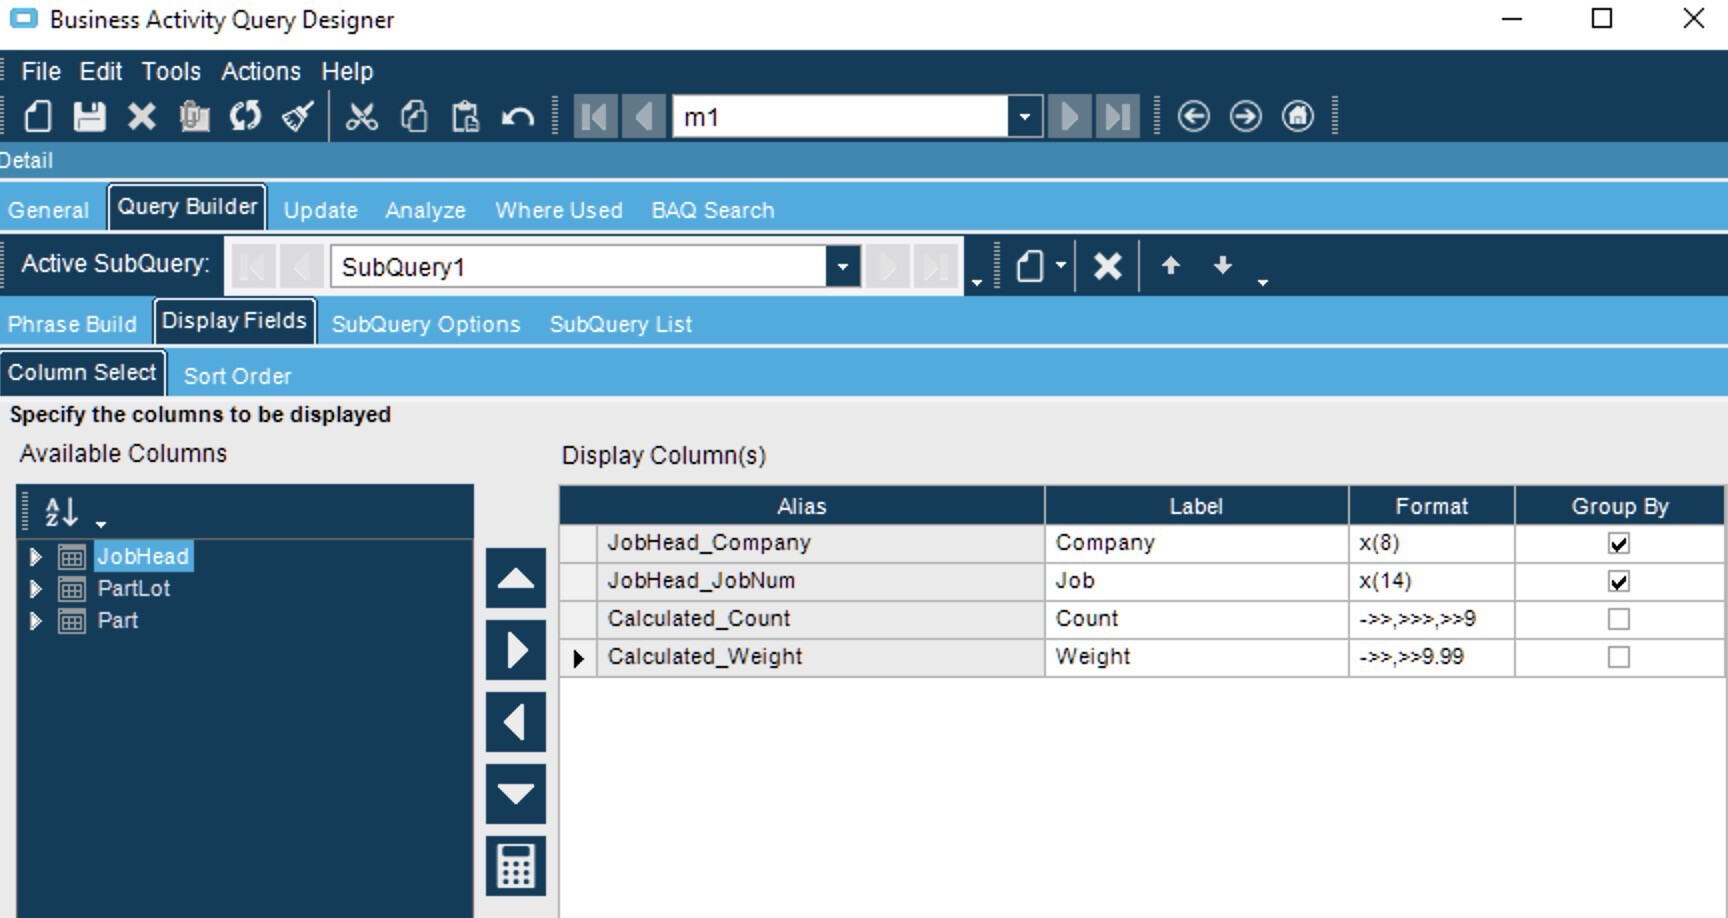The image size is (1728, 918).
Task: Click the Format cell of Calculated_Weight
Action: tap(1430, 657)
